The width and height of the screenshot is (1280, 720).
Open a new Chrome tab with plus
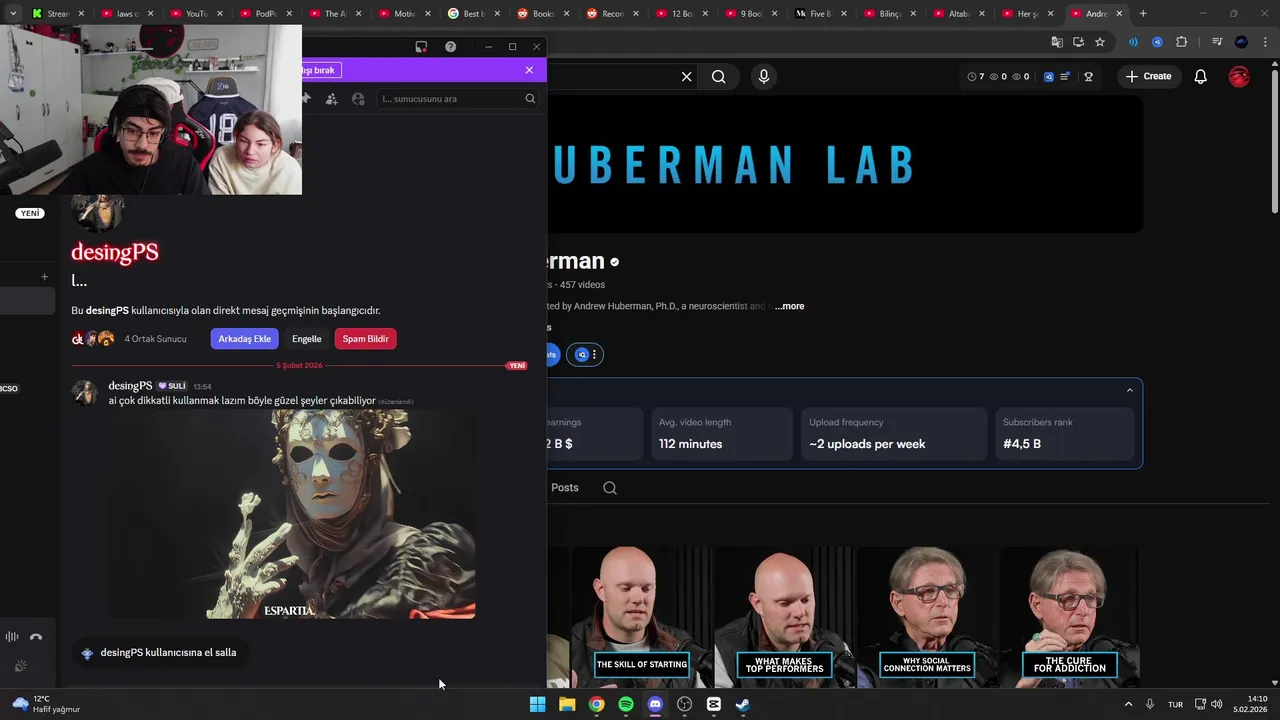1143,14
